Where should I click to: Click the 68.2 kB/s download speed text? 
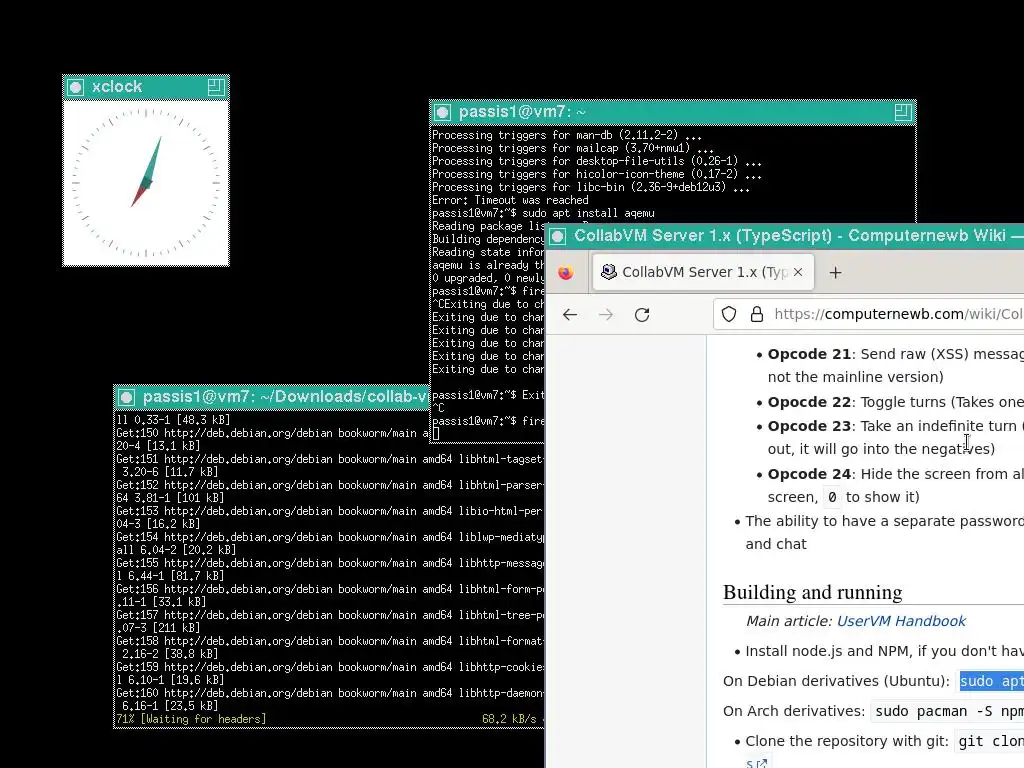click(509, 719)
